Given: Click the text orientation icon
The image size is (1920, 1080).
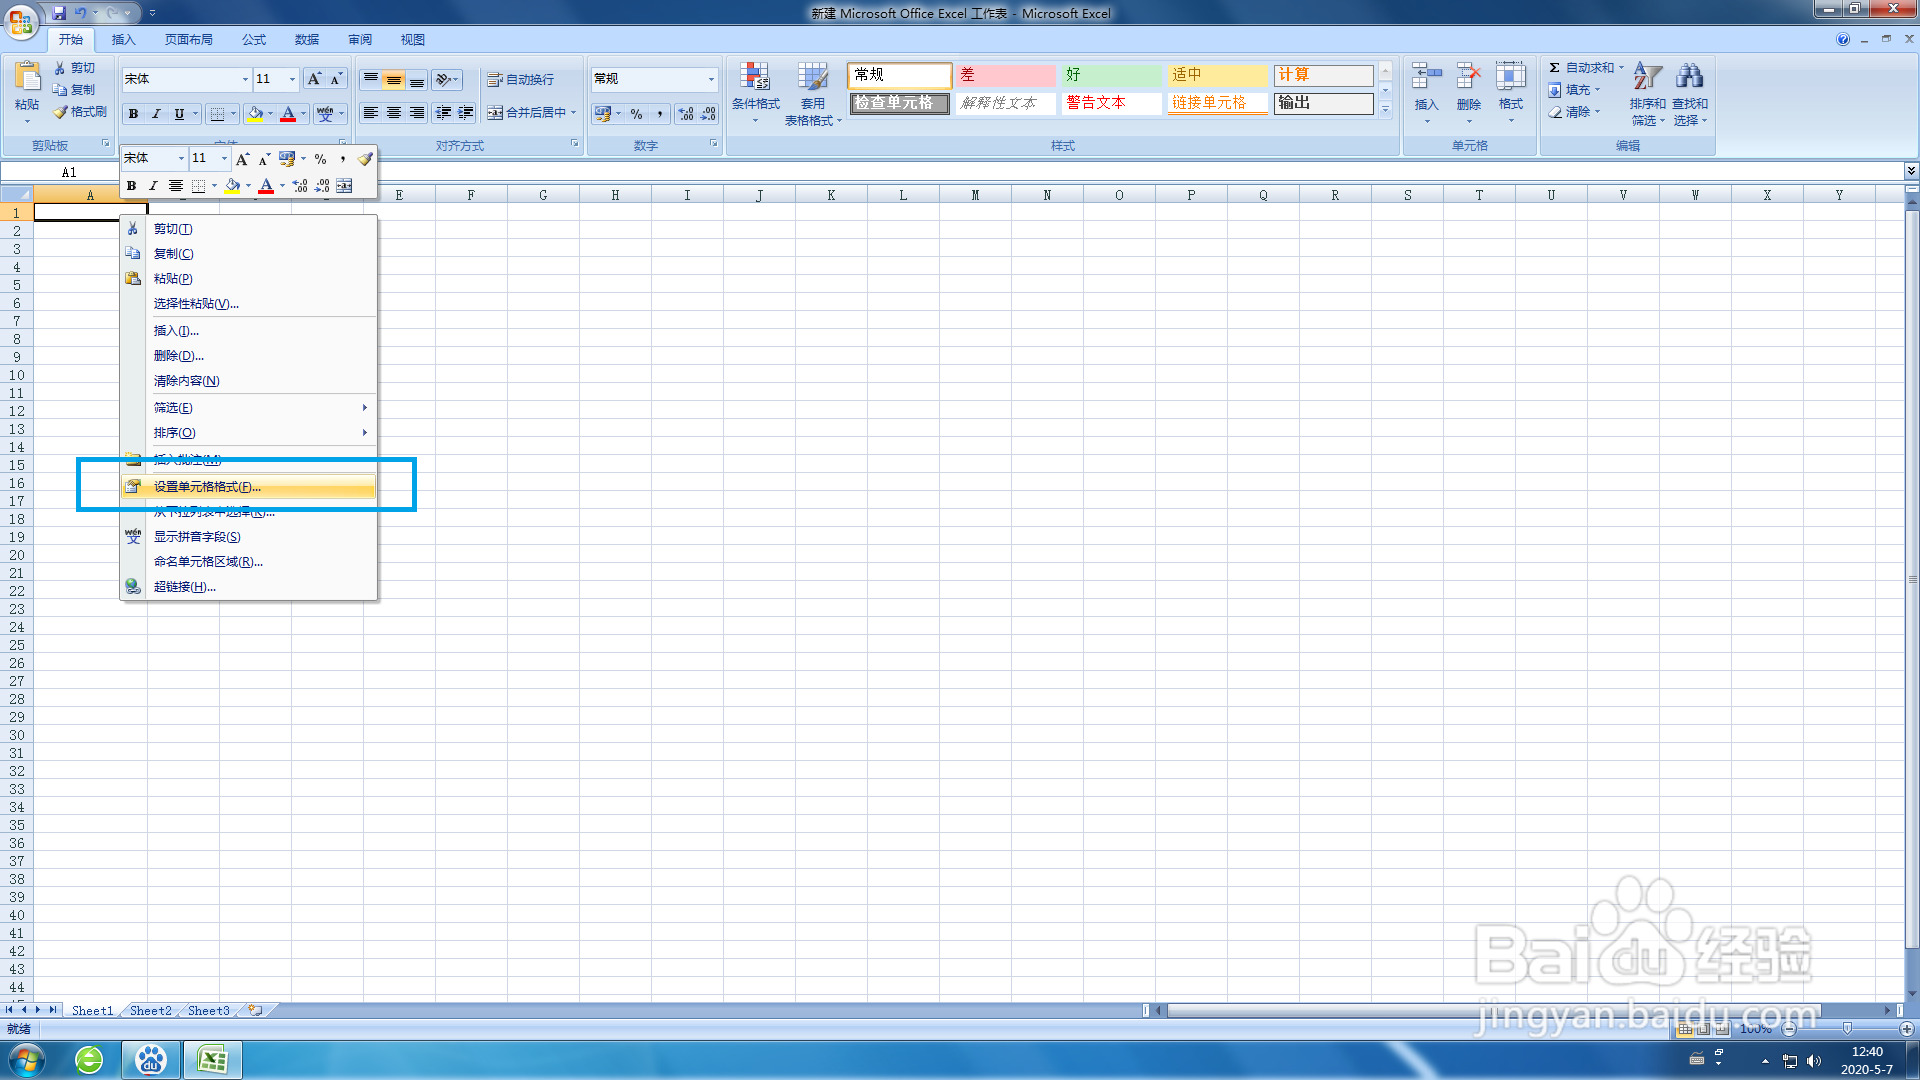Looking at the screenshot, I should pos(444,79).
